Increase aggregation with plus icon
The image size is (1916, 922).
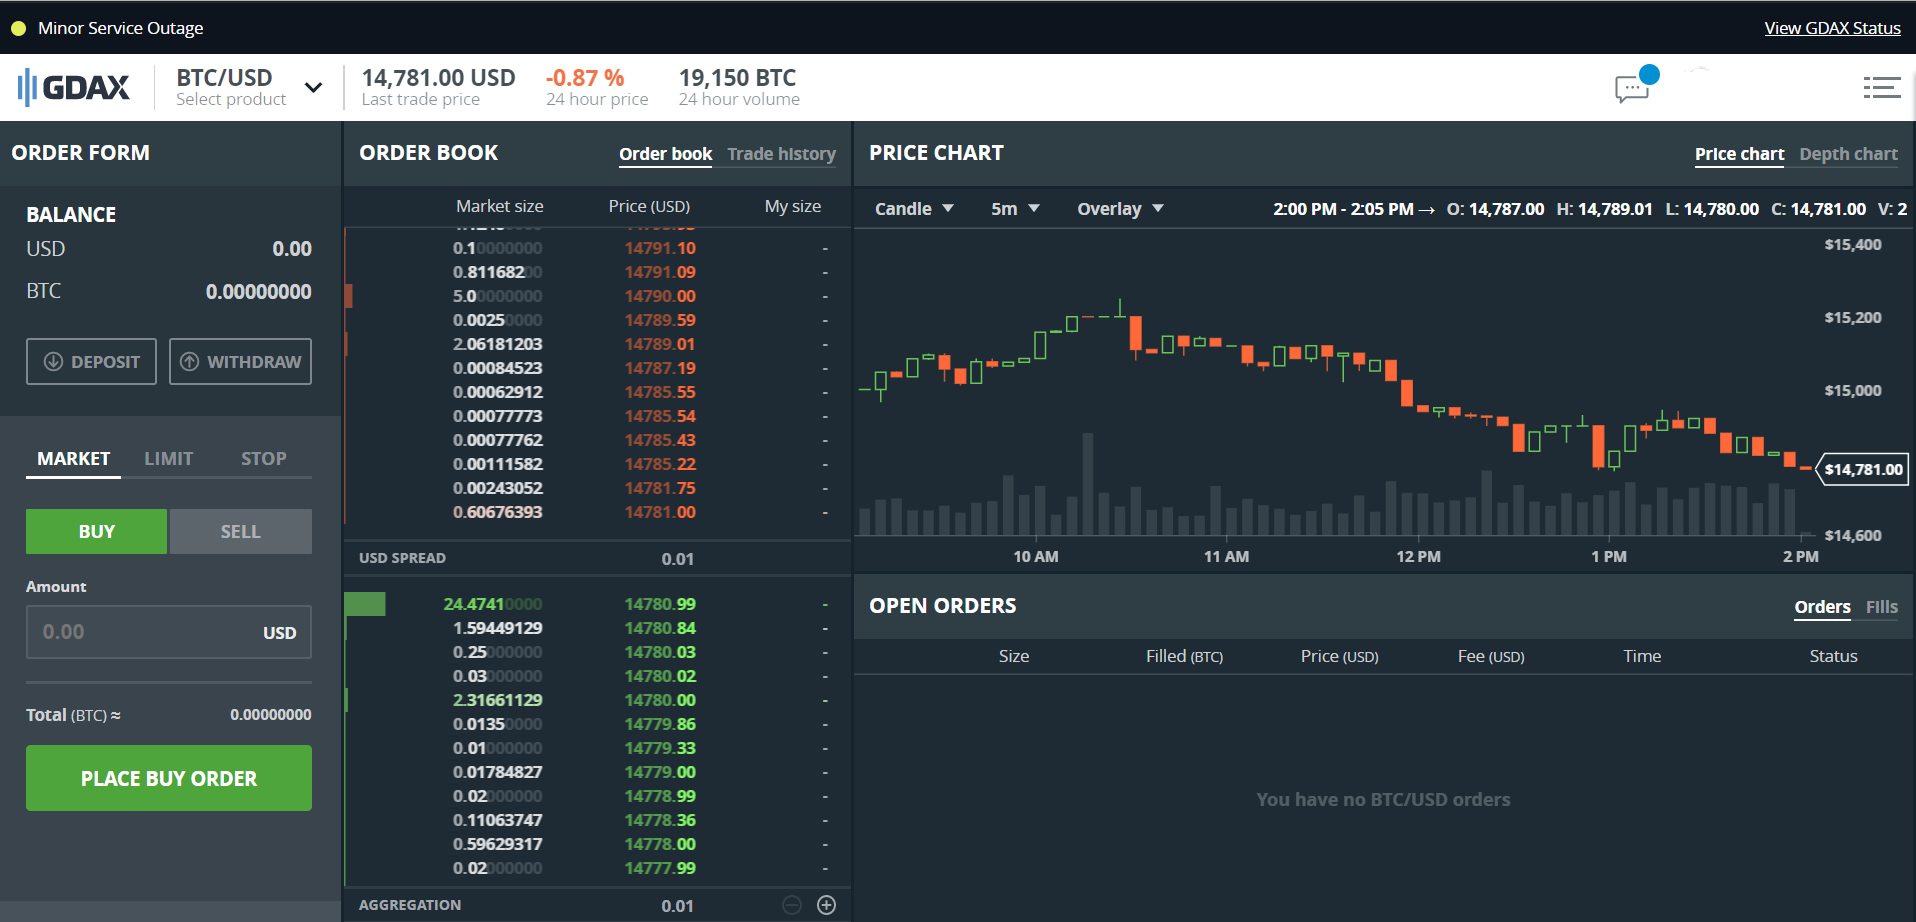(826, 905)
